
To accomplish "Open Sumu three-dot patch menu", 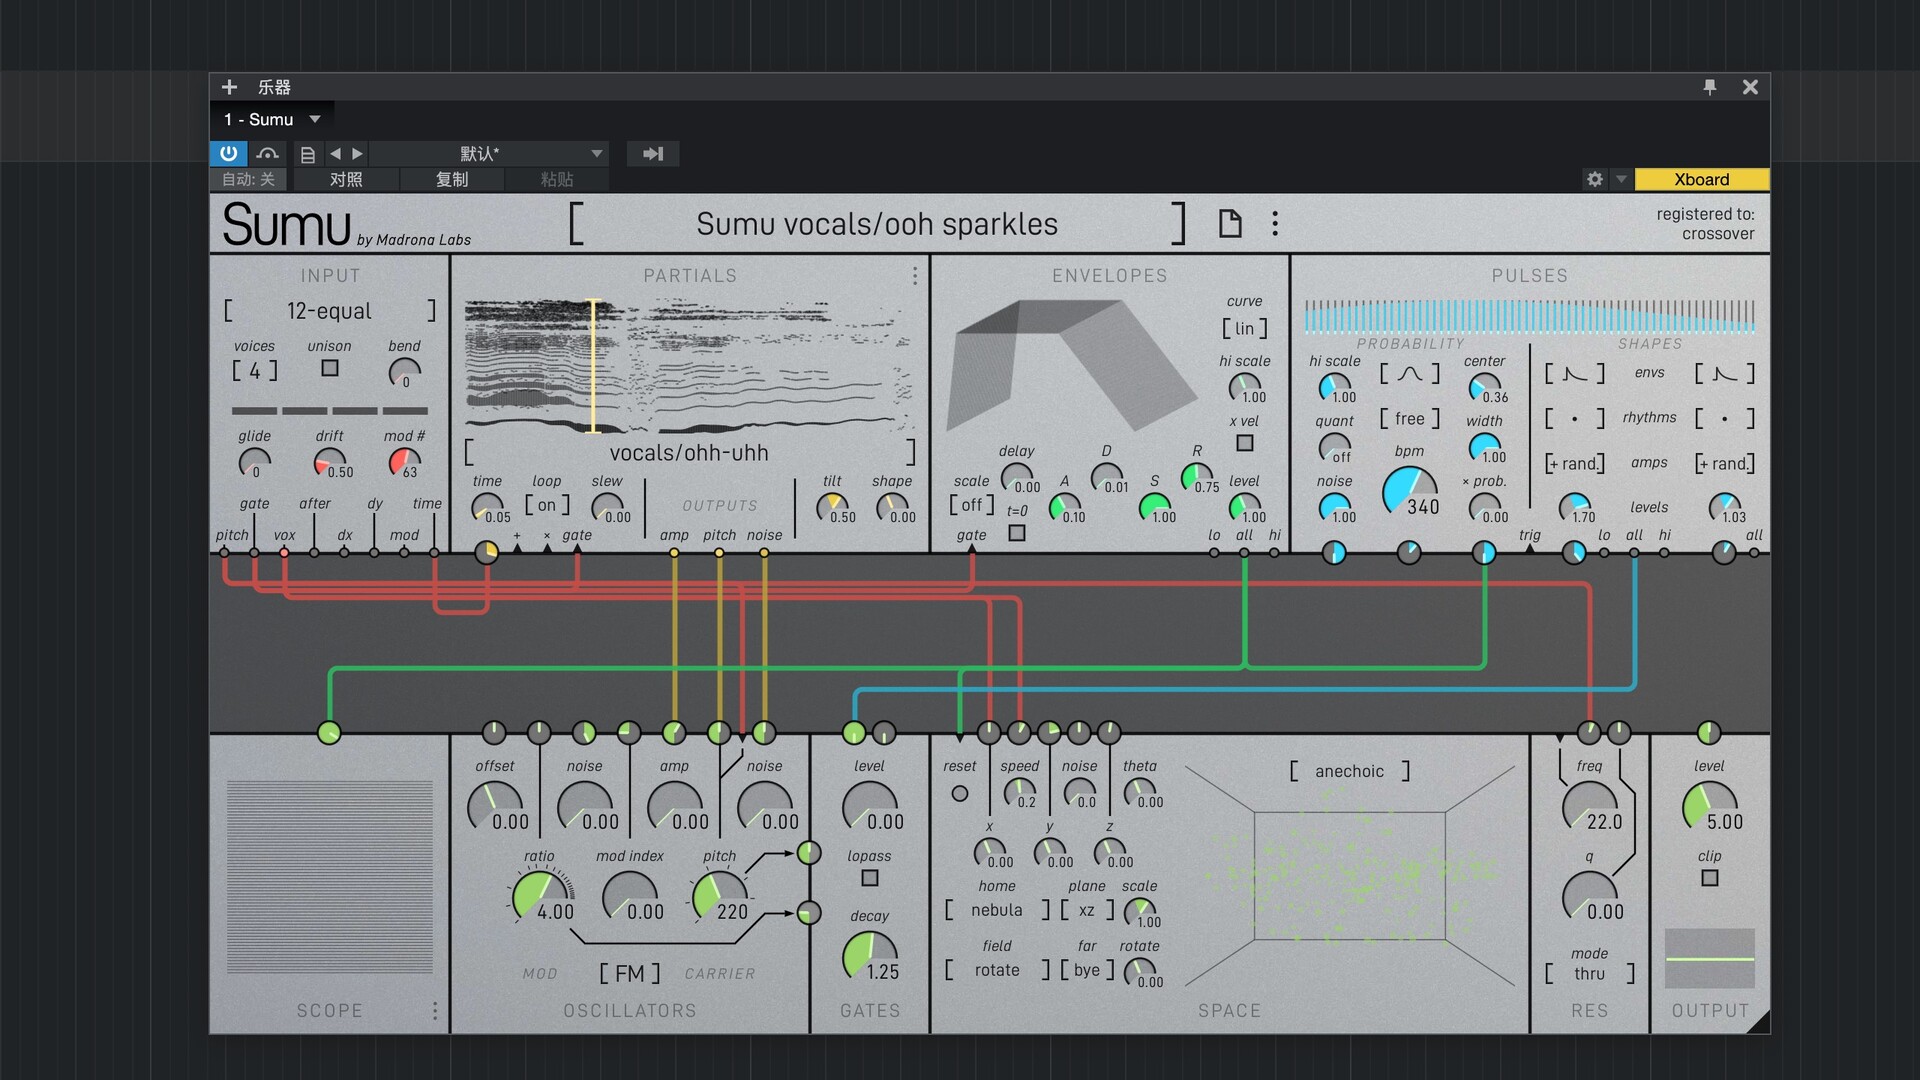I will pos(1275,223).
